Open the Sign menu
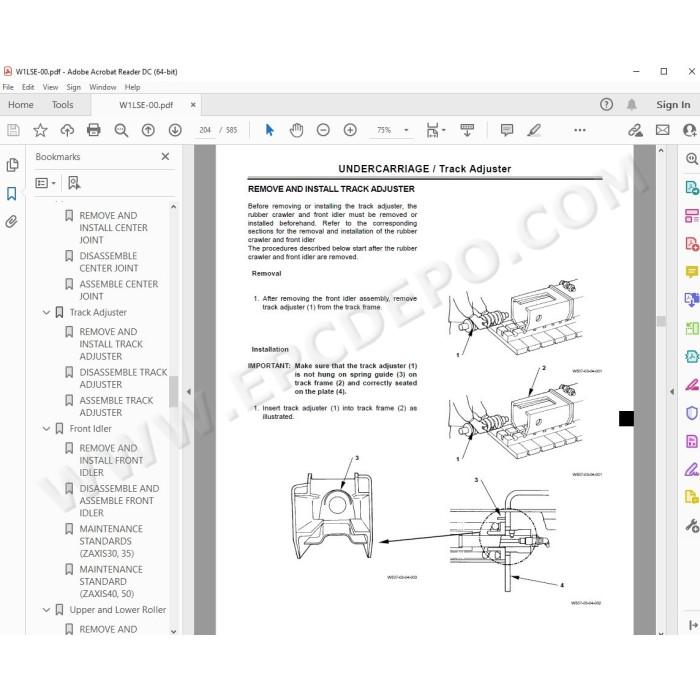The height and width of the screenshot is (700, 700). tap(74, 87)
